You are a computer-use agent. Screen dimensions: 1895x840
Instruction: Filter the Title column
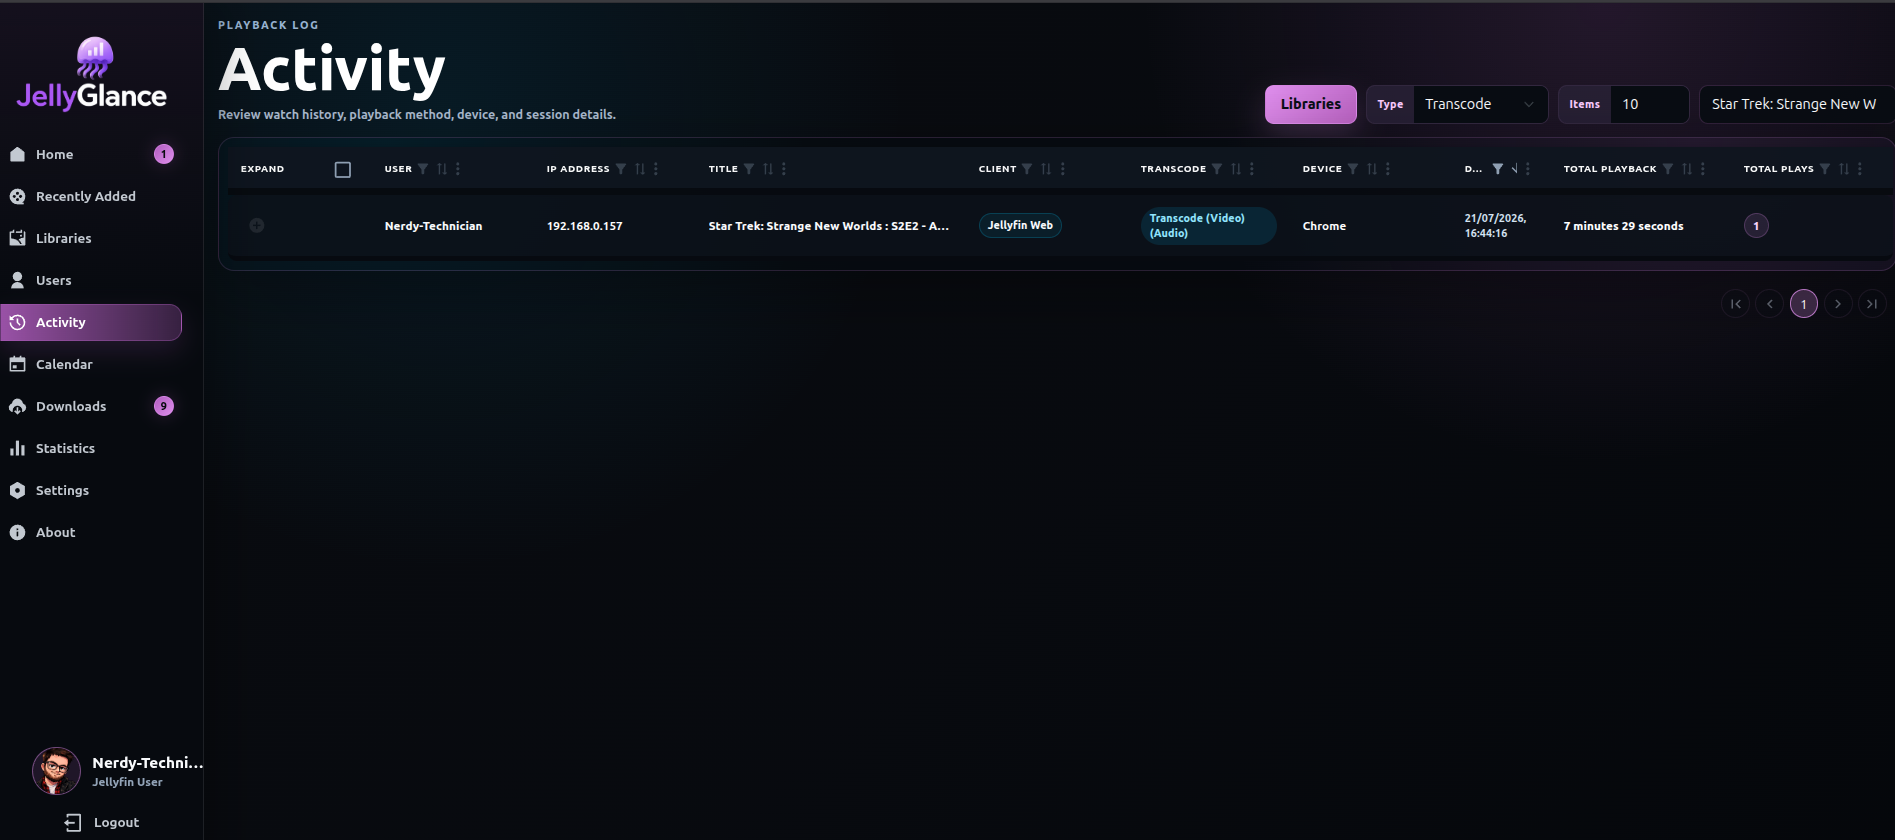(x=749, y=169)
